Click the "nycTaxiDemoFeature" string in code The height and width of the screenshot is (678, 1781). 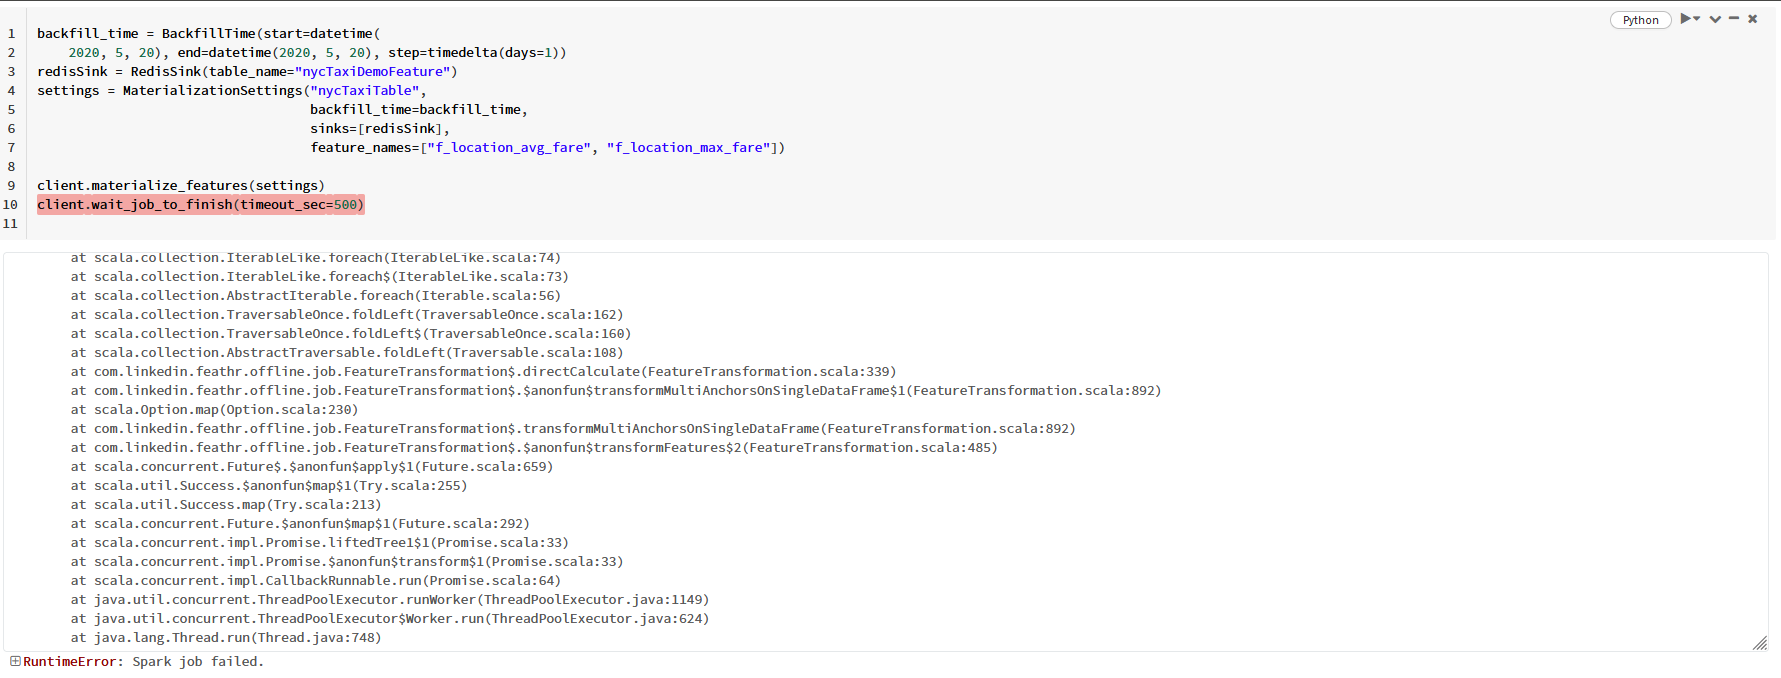[375, 72]
